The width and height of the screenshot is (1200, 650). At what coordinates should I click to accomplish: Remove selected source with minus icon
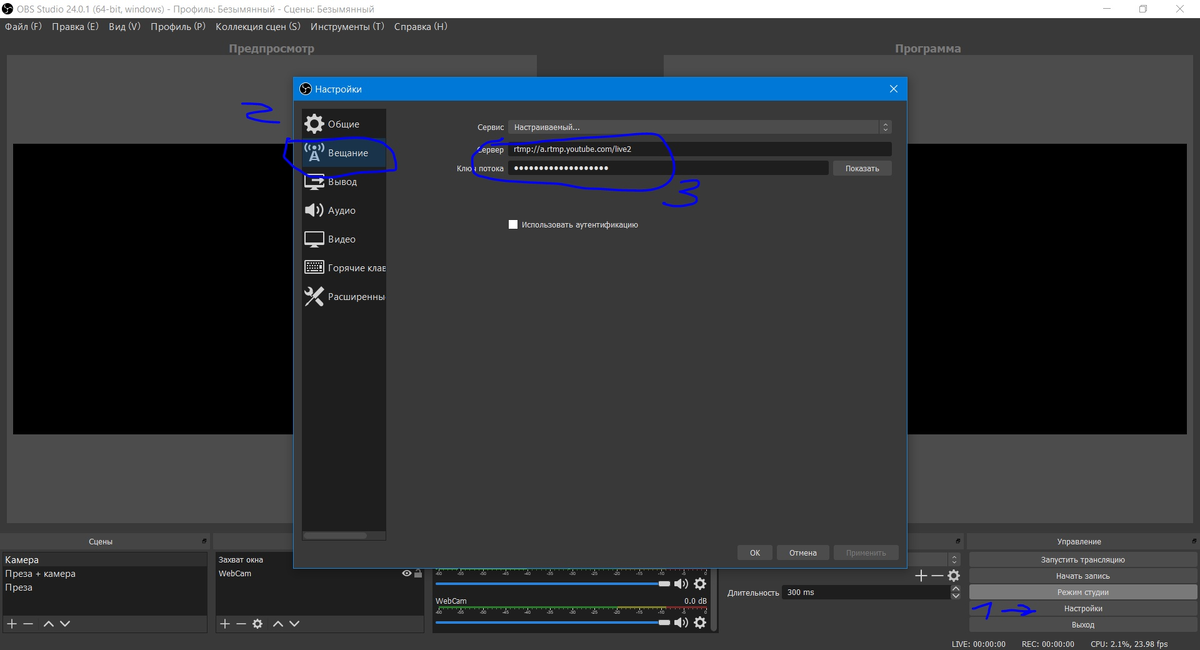point(241,623)
